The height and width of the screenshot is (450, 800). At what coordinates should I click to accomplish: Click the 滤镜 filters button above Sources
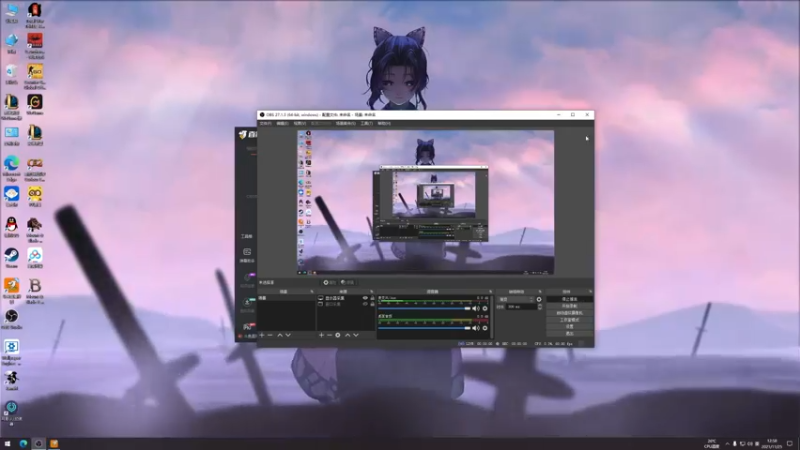(347, 282)
